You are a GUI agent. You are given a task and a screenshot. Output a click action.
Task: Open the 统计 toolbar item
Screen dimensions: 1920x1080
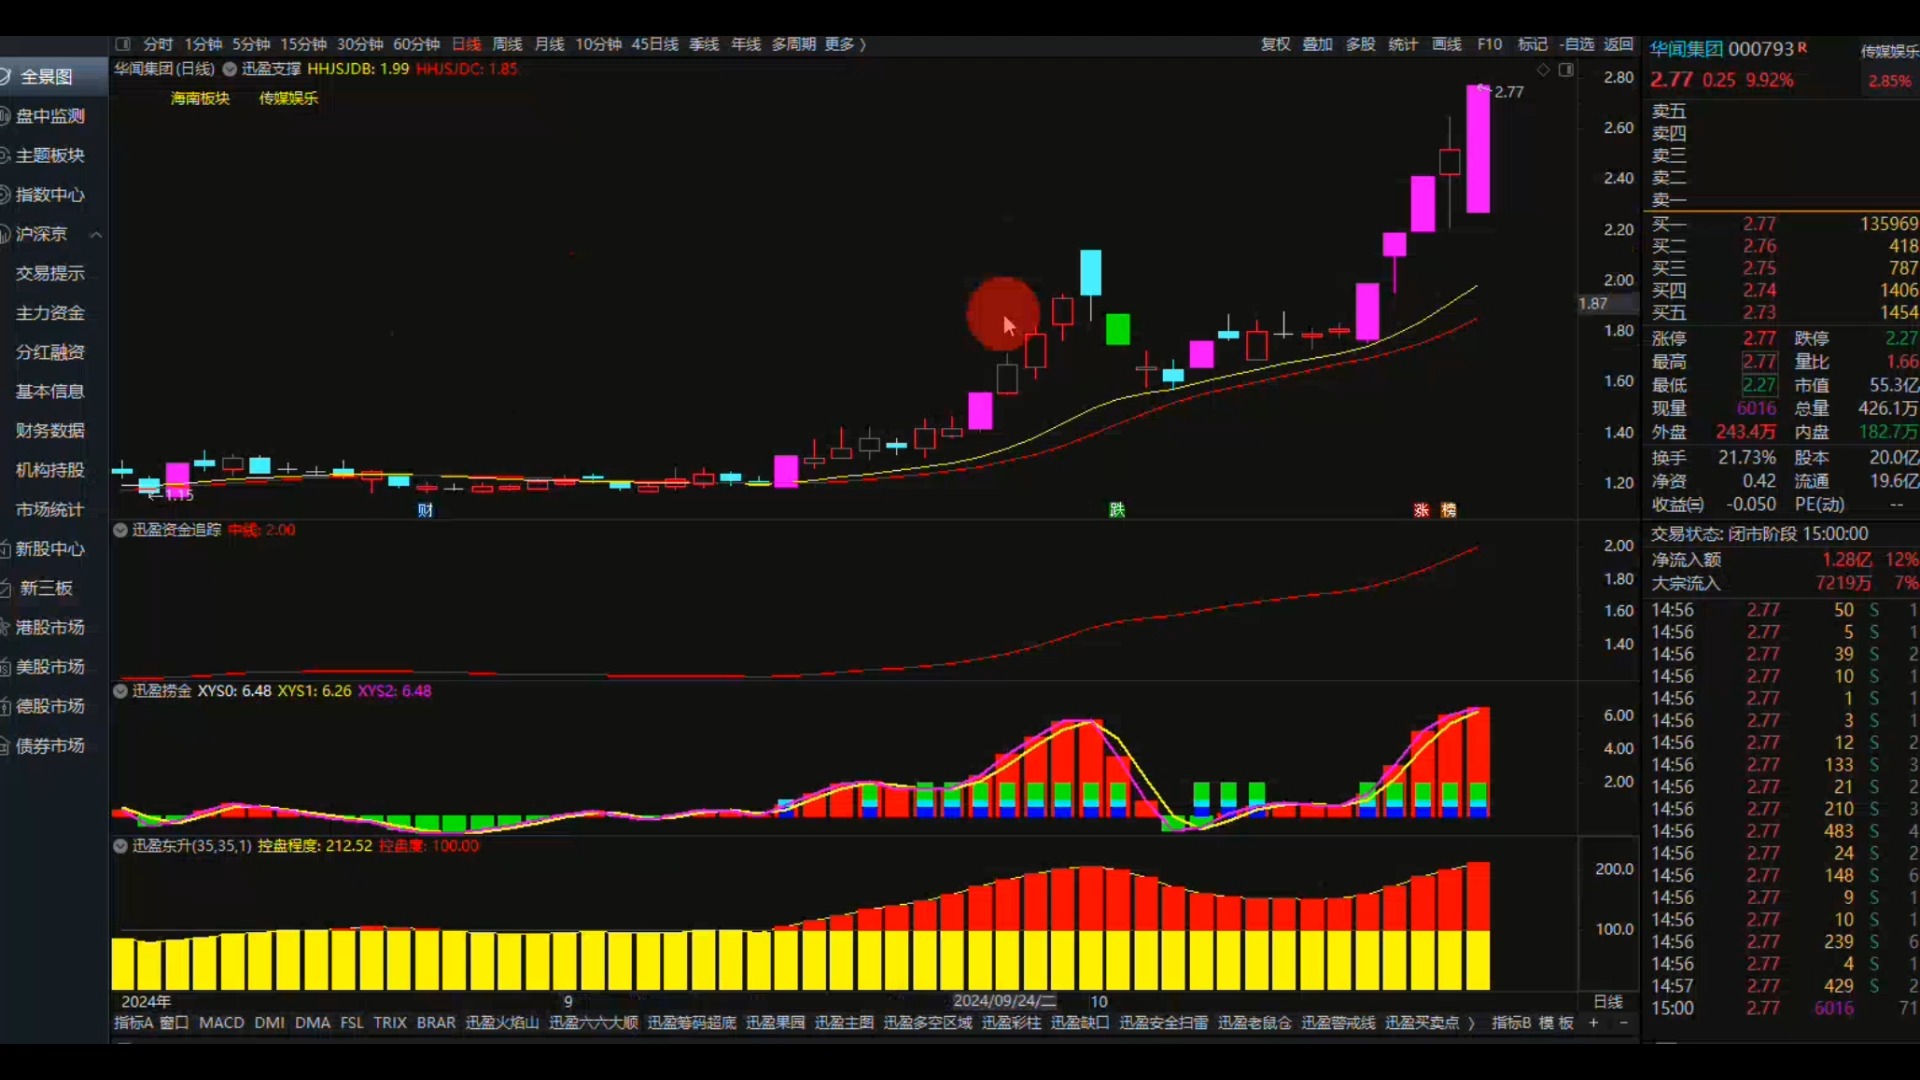tap(1403, 44)
